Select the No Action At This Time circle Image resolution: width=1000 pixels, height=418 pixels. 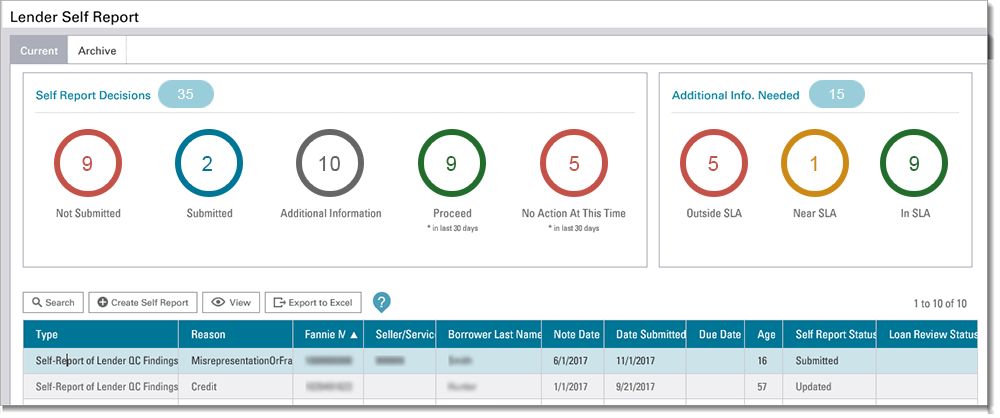point(573,164)
